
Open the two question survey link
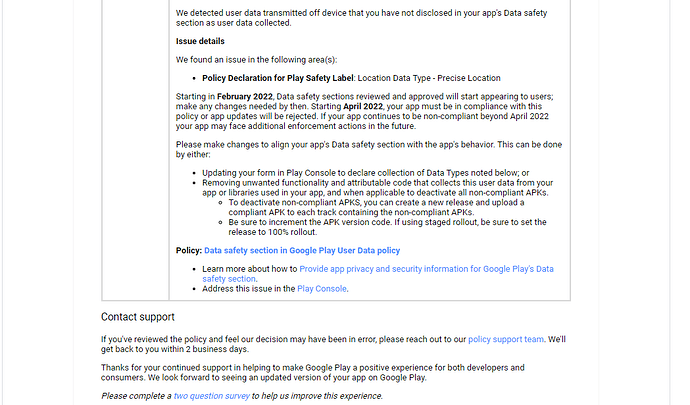click(x=212, y=396)
